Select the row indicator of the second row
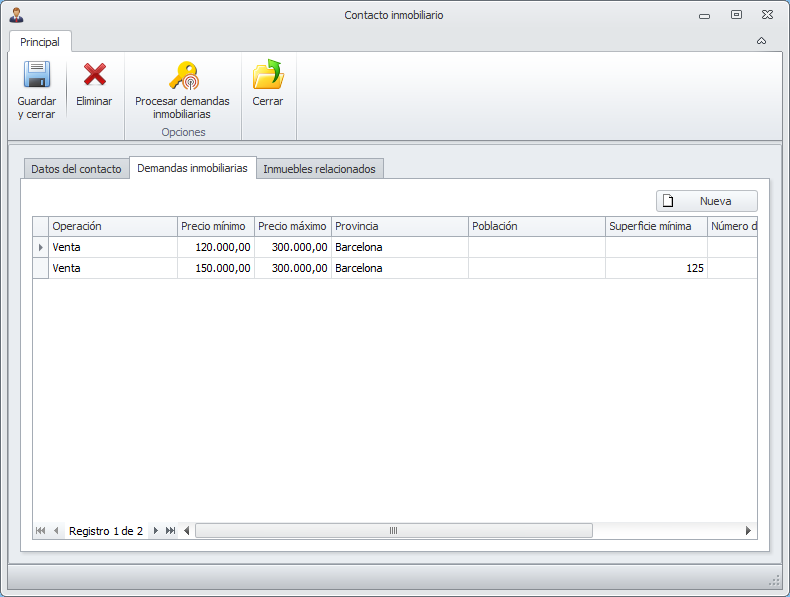 tap(40, 268)
